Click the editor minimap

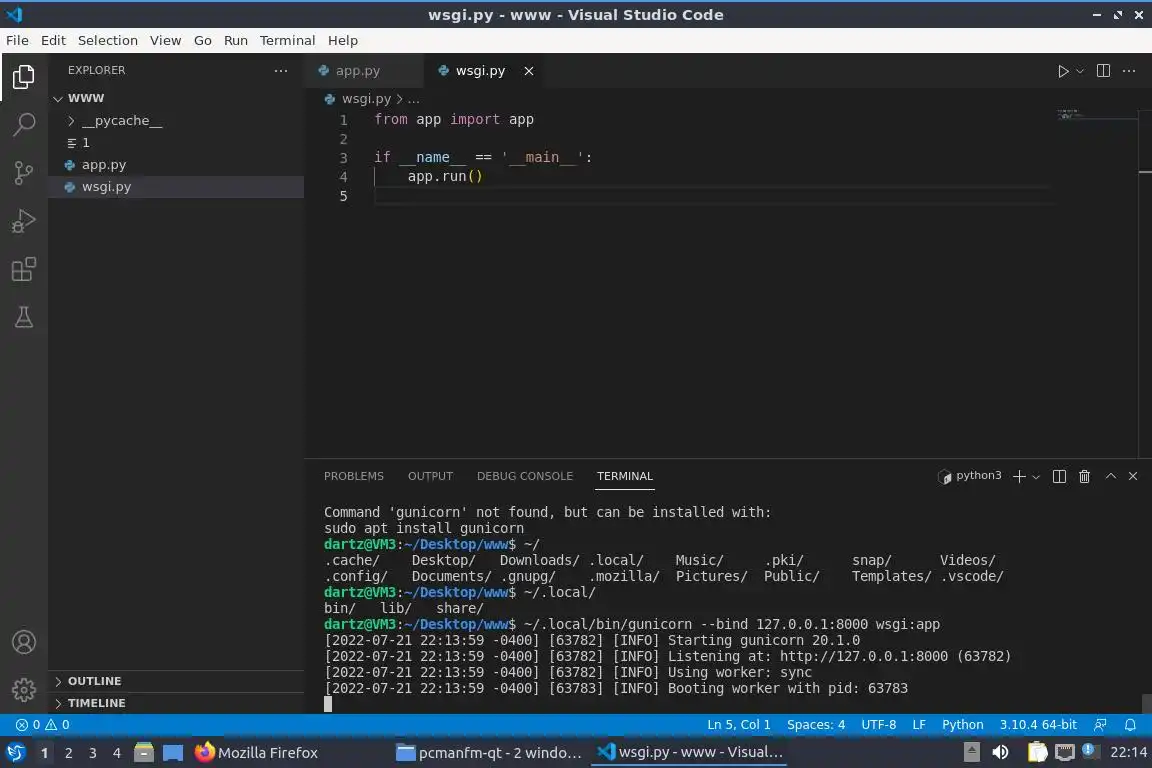coord(1095,116)
